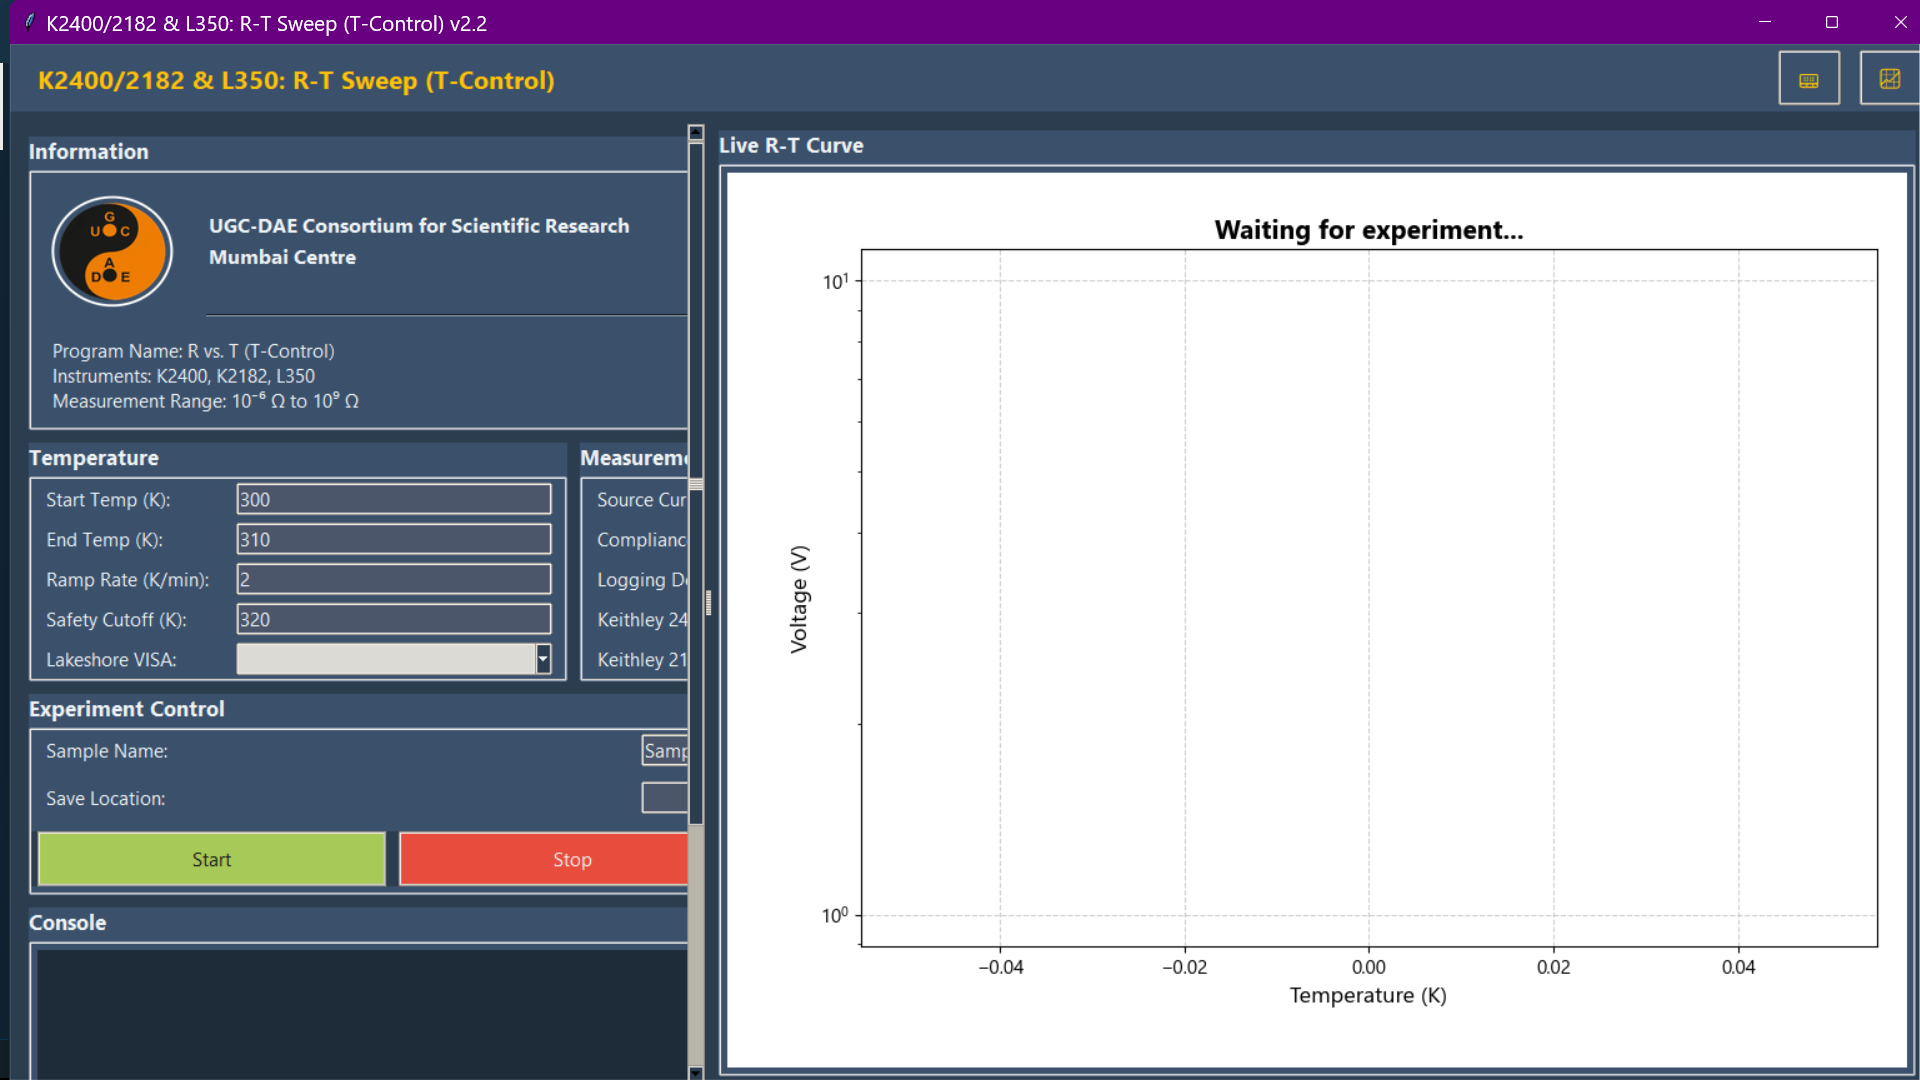The width and height of the screenshot is (1920, 1080).
Task: Click the Lakeshore VISA combo box field
Action: tap(386, 659)
